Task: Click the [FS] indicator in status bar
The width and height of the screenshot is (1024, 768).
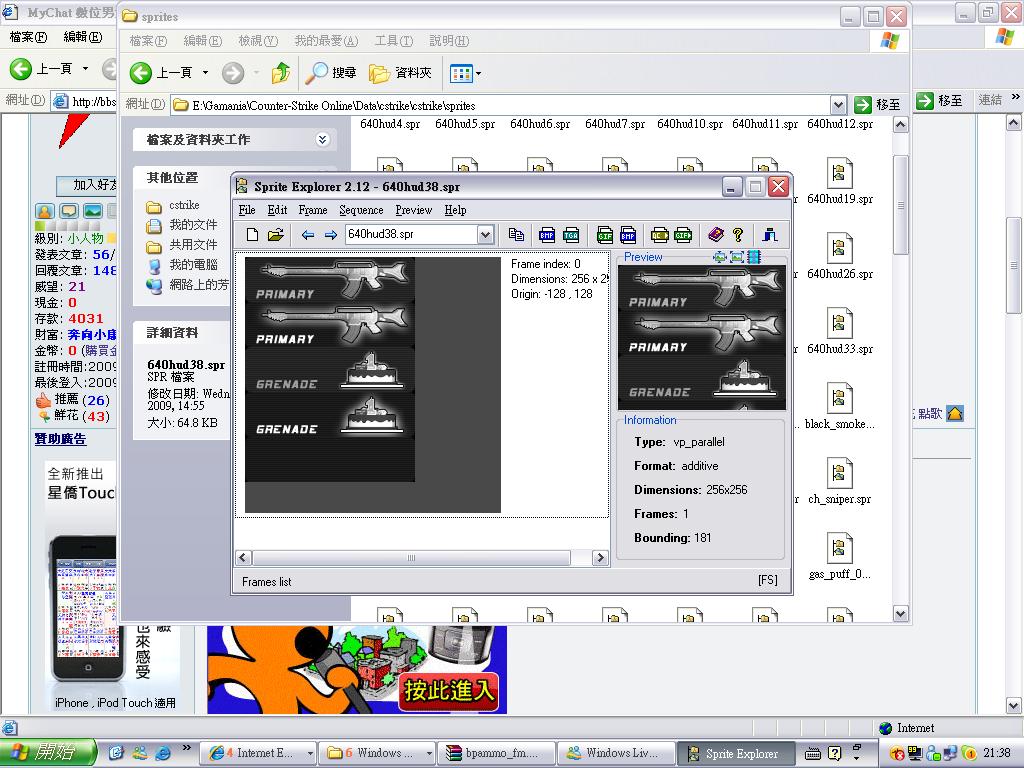Action: tap(767, 581)
